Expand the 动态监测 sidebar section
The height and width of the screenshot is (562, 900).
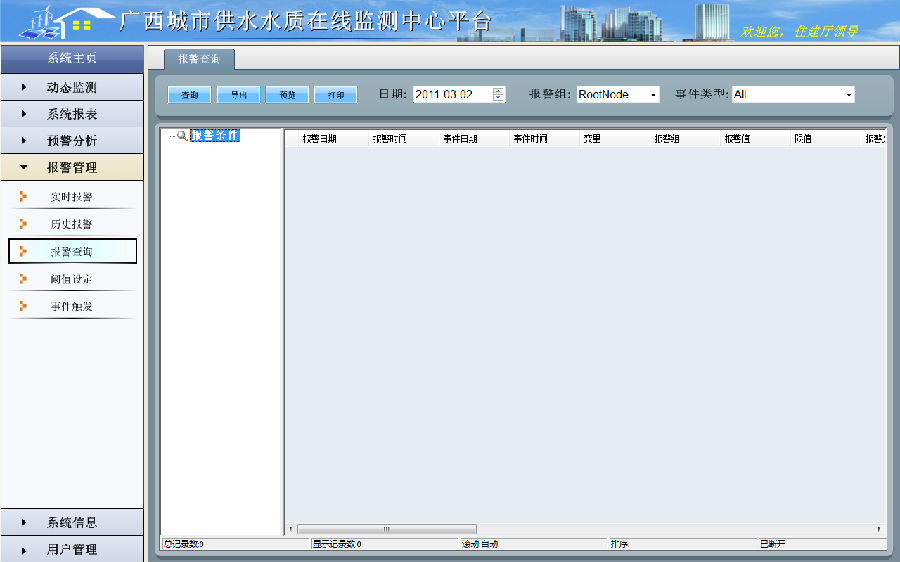tap(72, 88)
